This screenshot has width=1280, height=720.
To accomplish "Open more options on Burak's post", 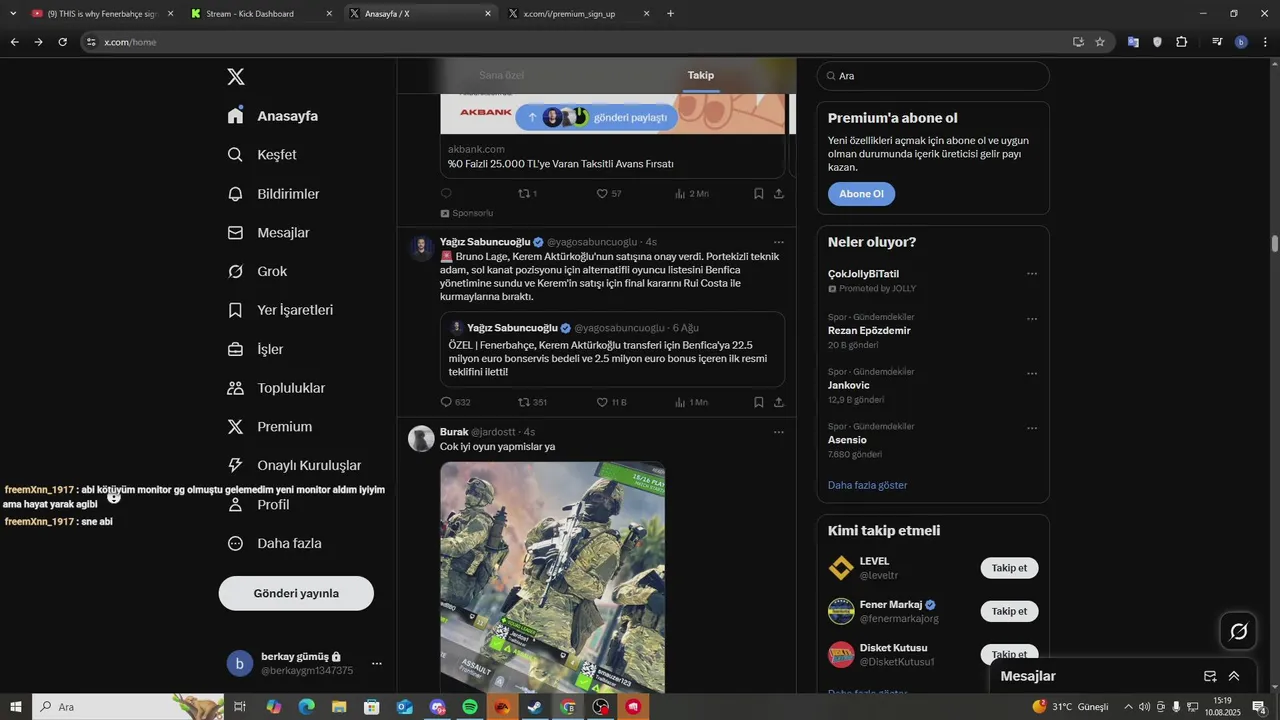I will click(x=779, y=432).
